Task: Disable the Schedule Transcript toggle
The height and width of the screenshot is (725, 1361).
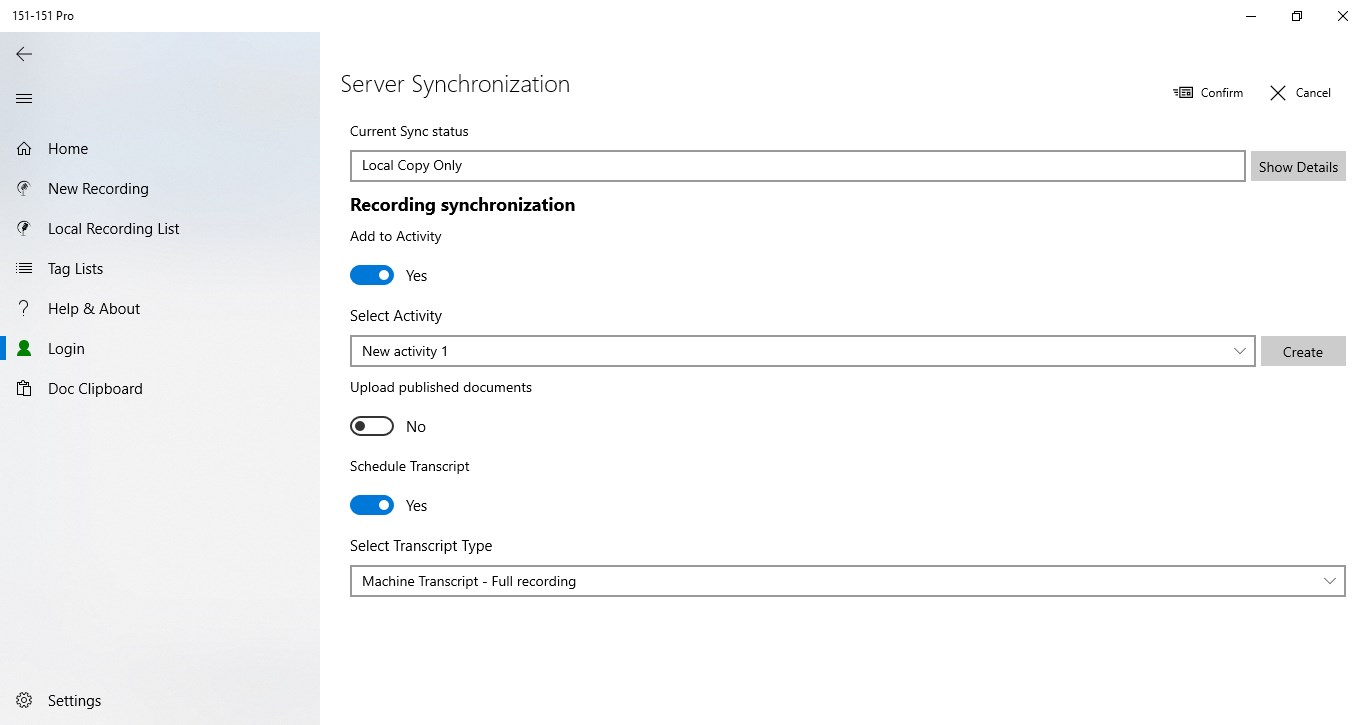Action: tap(372, 506)
